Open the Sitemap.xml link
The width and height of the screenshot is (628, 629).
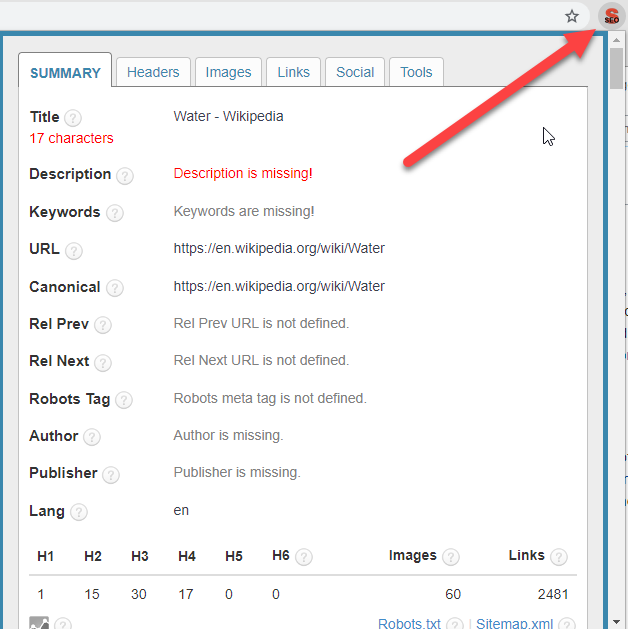click(514, 623)
